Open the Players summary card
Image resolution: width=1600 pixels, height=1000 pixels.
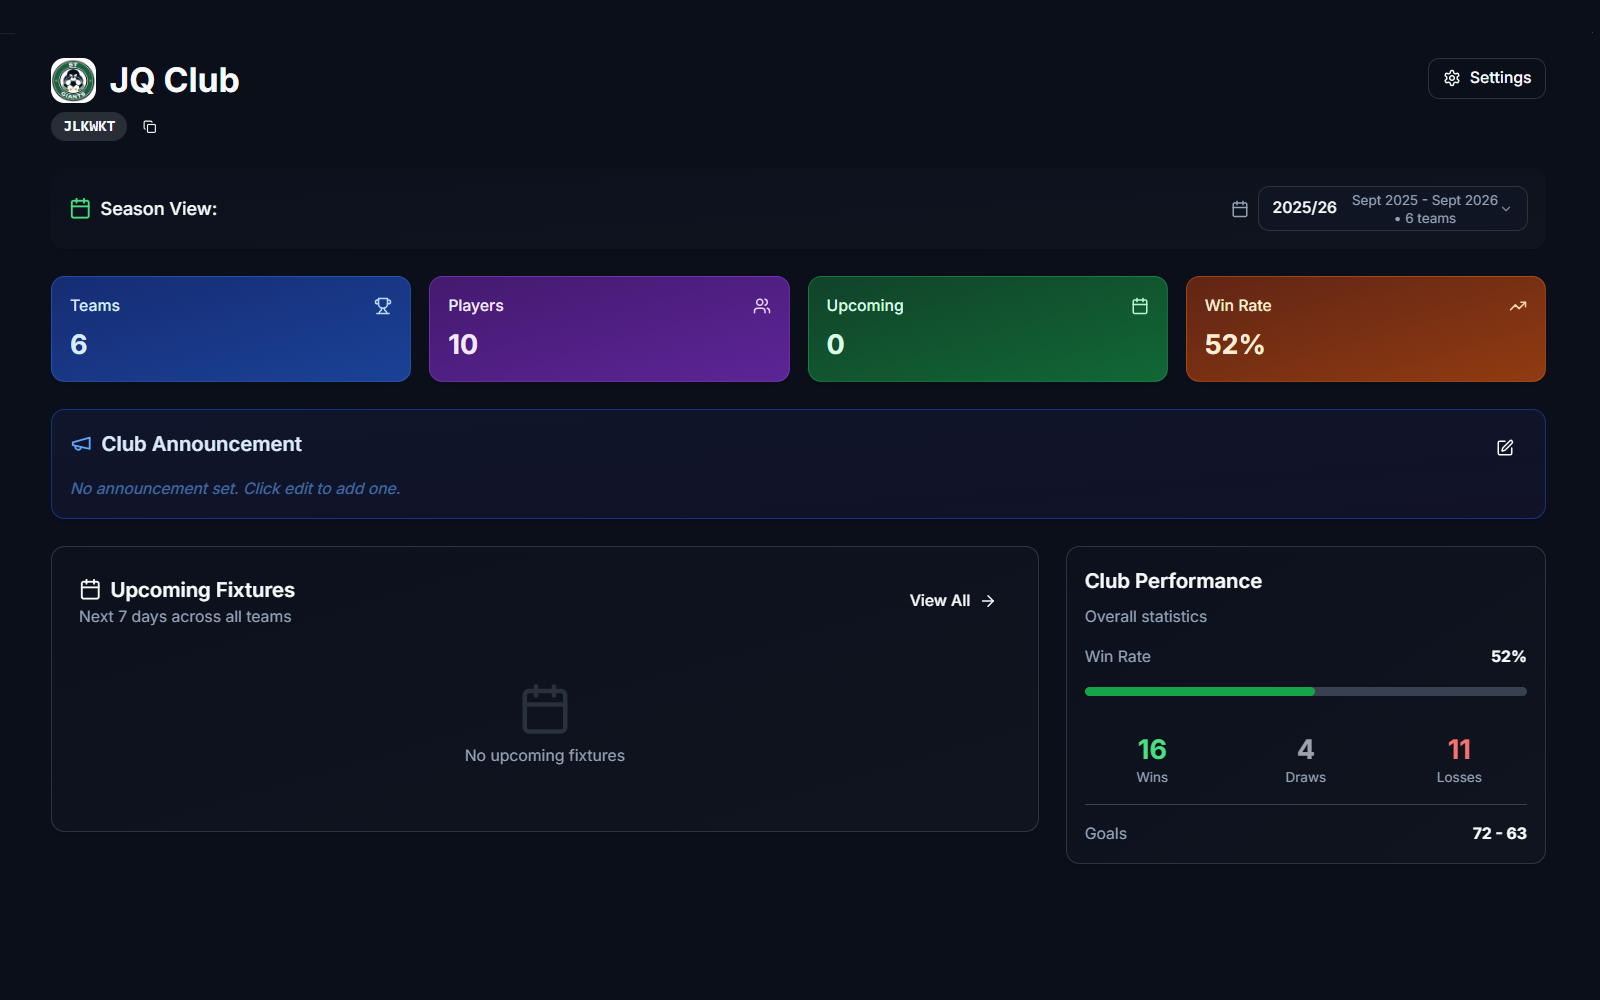coord(609,329)
